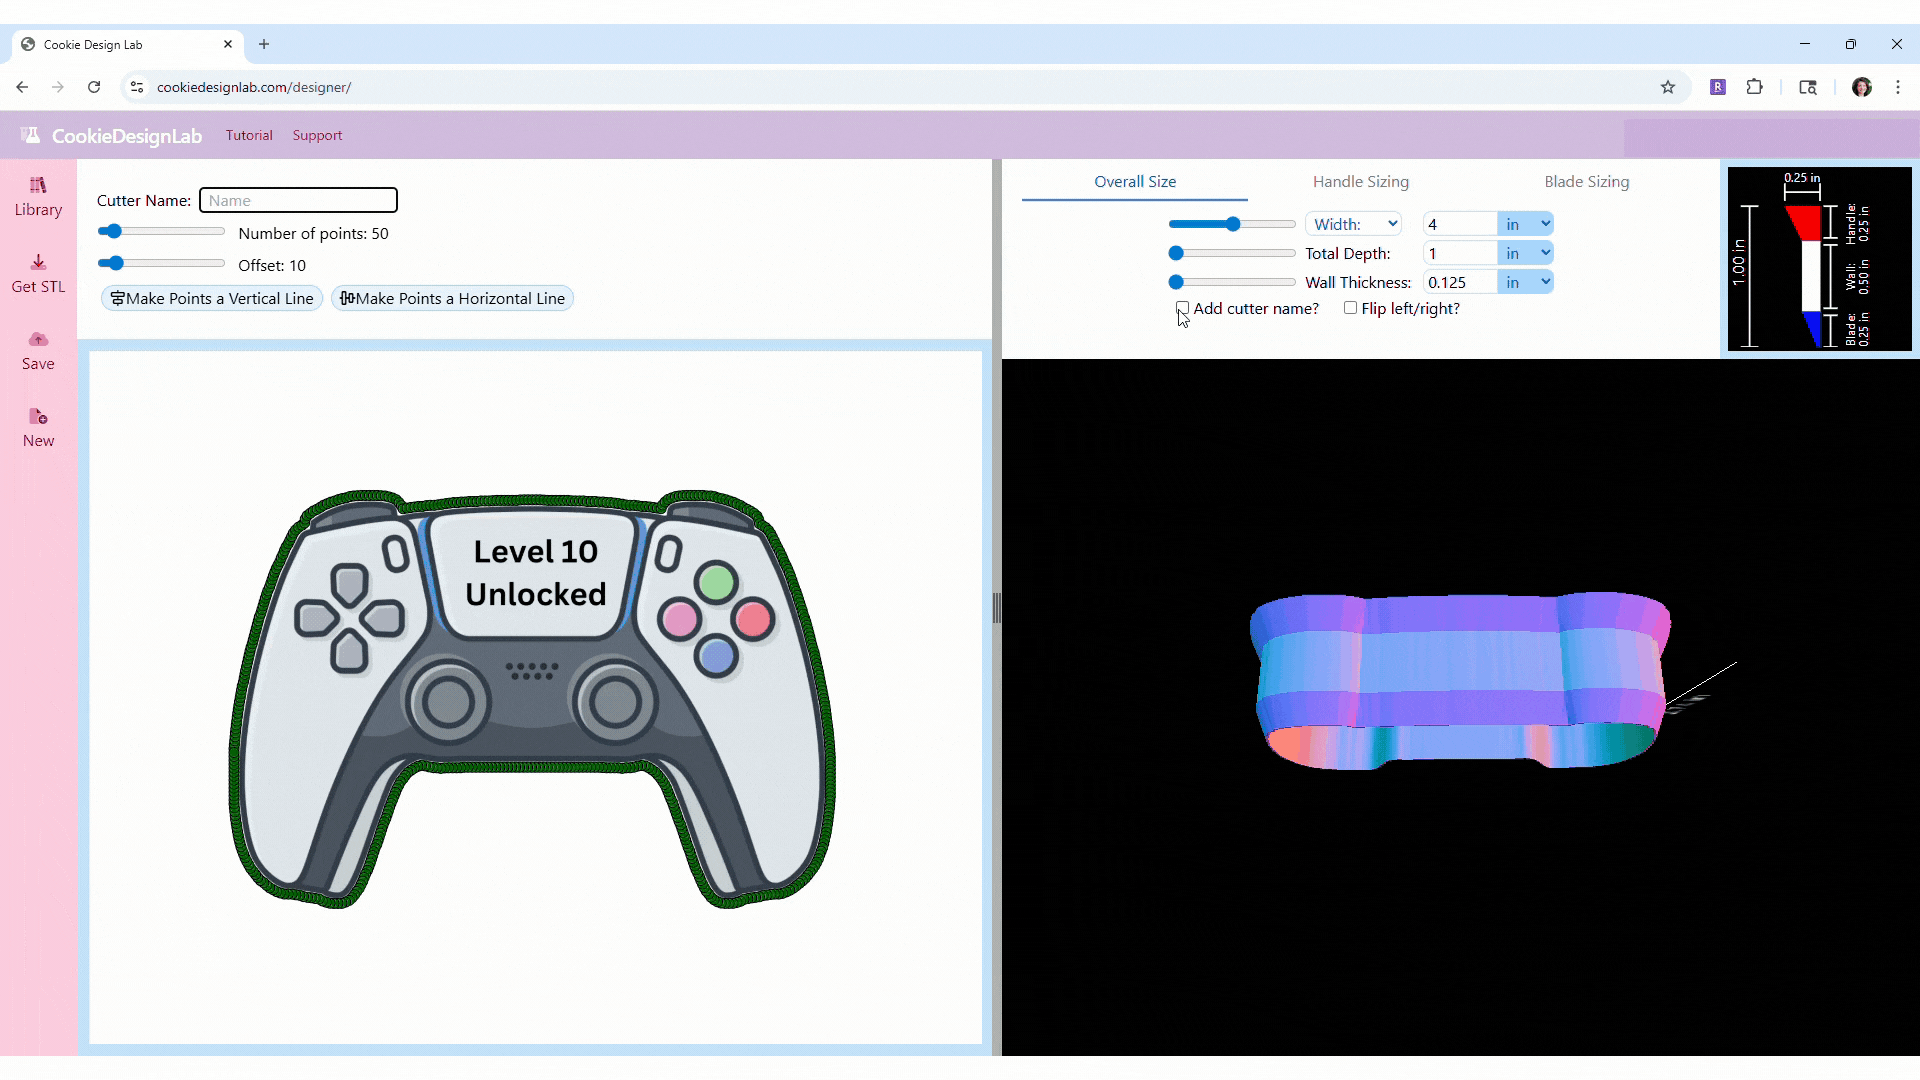Click Make Points a Vertical Line

click(x=212, y=298)
